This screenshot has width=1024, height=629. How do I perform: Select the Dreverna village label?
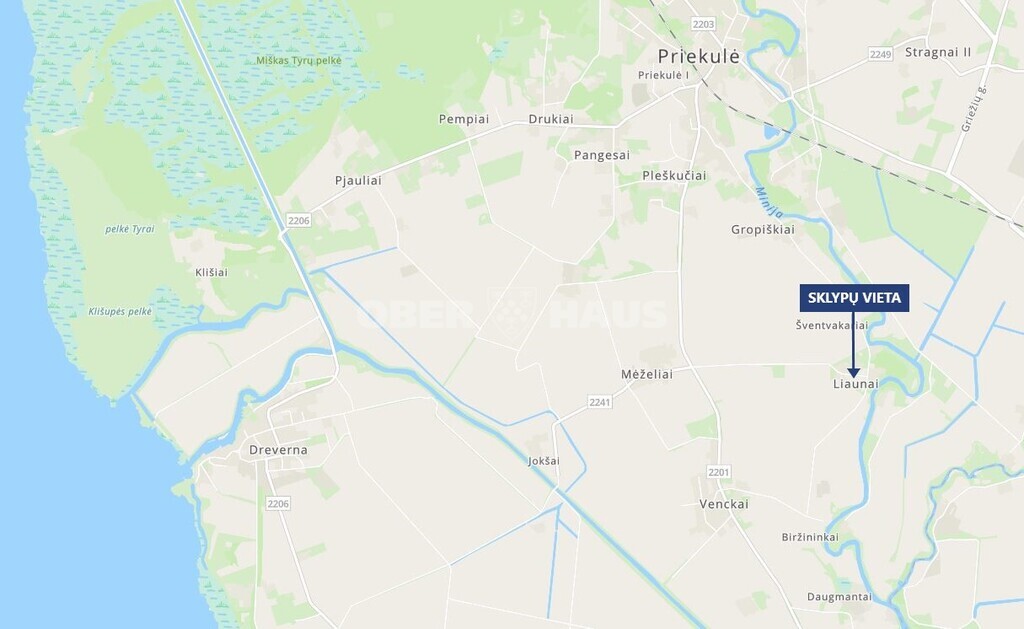click(x=278, y=450)
